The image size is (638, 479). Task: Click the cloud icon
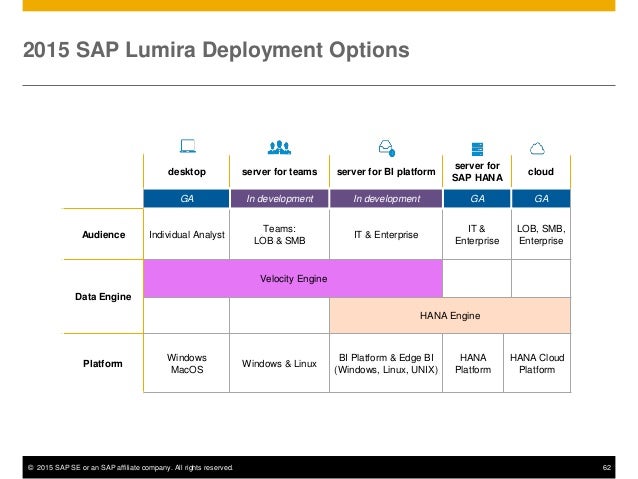tap(537, 149)
